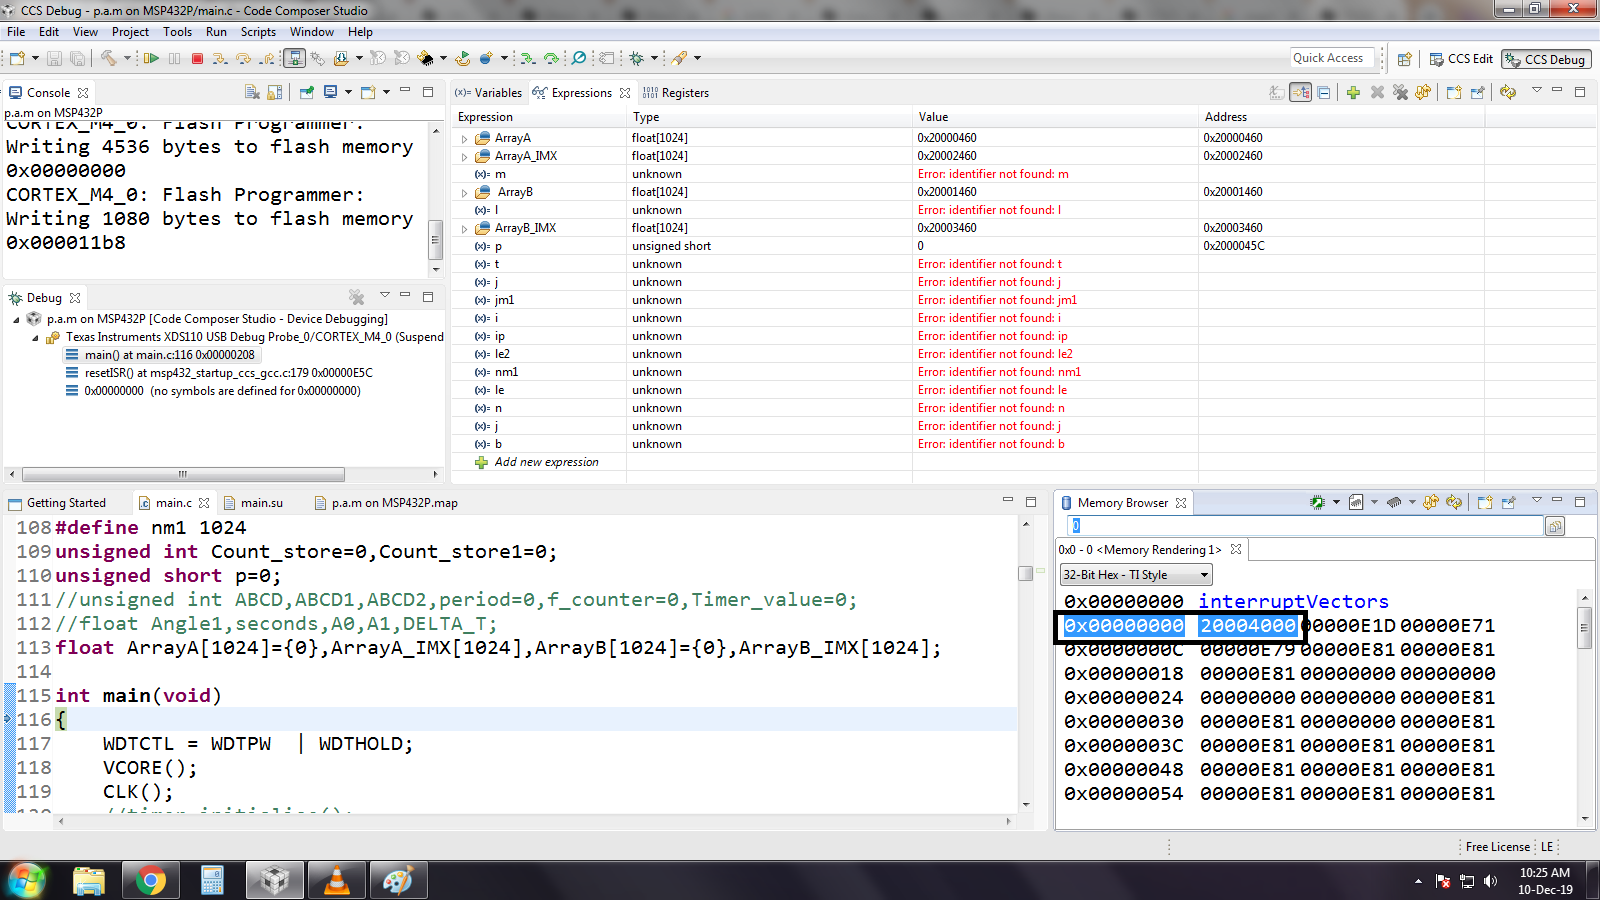Terminate debugging with the red stop icon
1600x900 pixels.
tap(197, 58)
